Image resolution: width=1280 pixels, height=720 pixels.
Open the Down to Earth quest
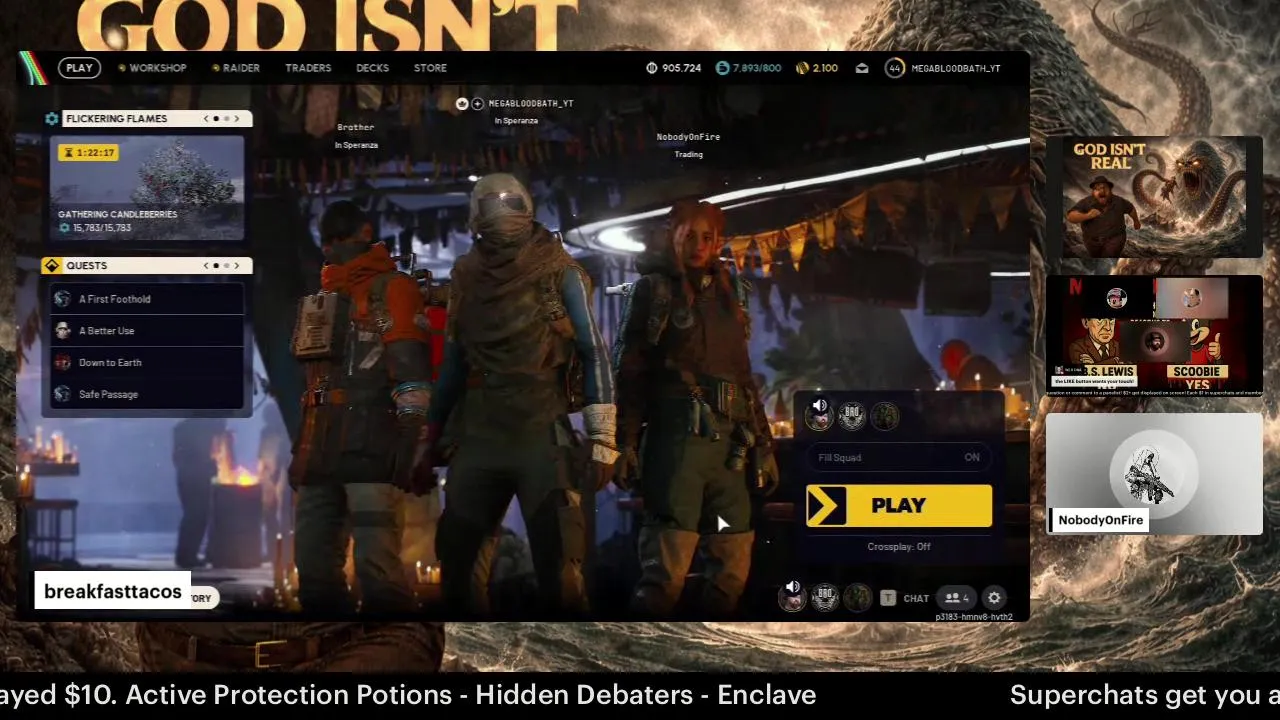(x=147, y=363)
